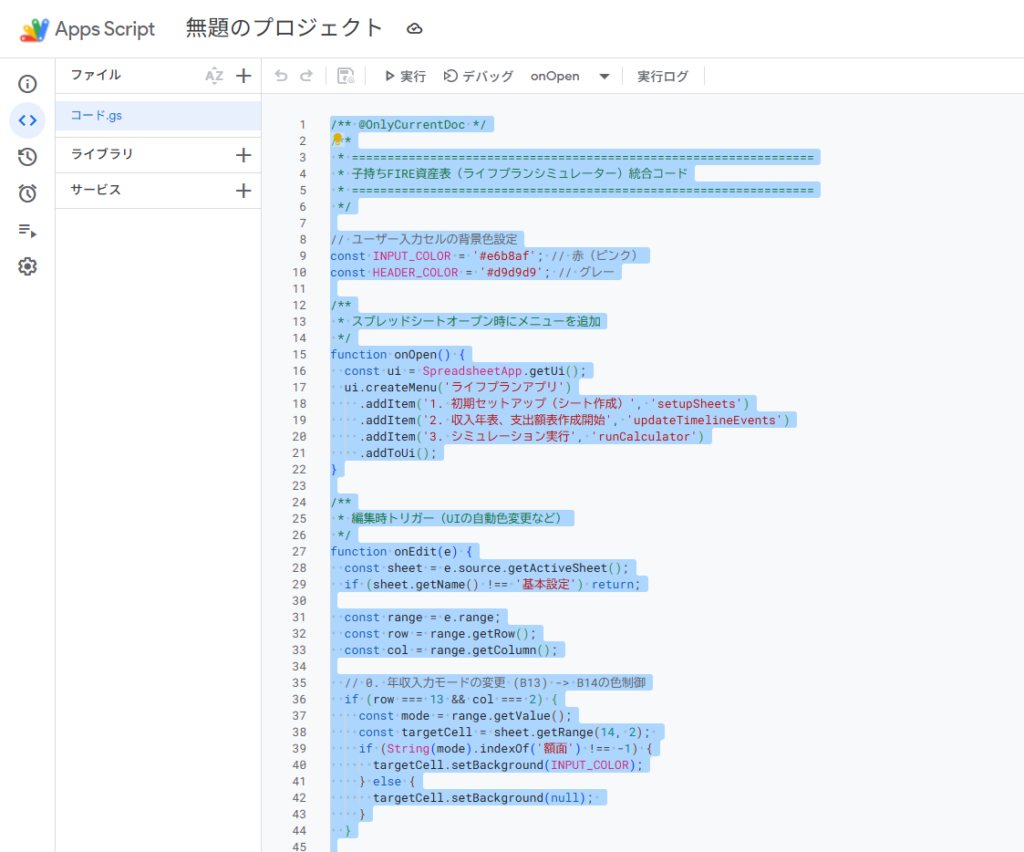Add a new file with plus icon
Viewport: 1024px width, 852px height.
pos(243,76)
